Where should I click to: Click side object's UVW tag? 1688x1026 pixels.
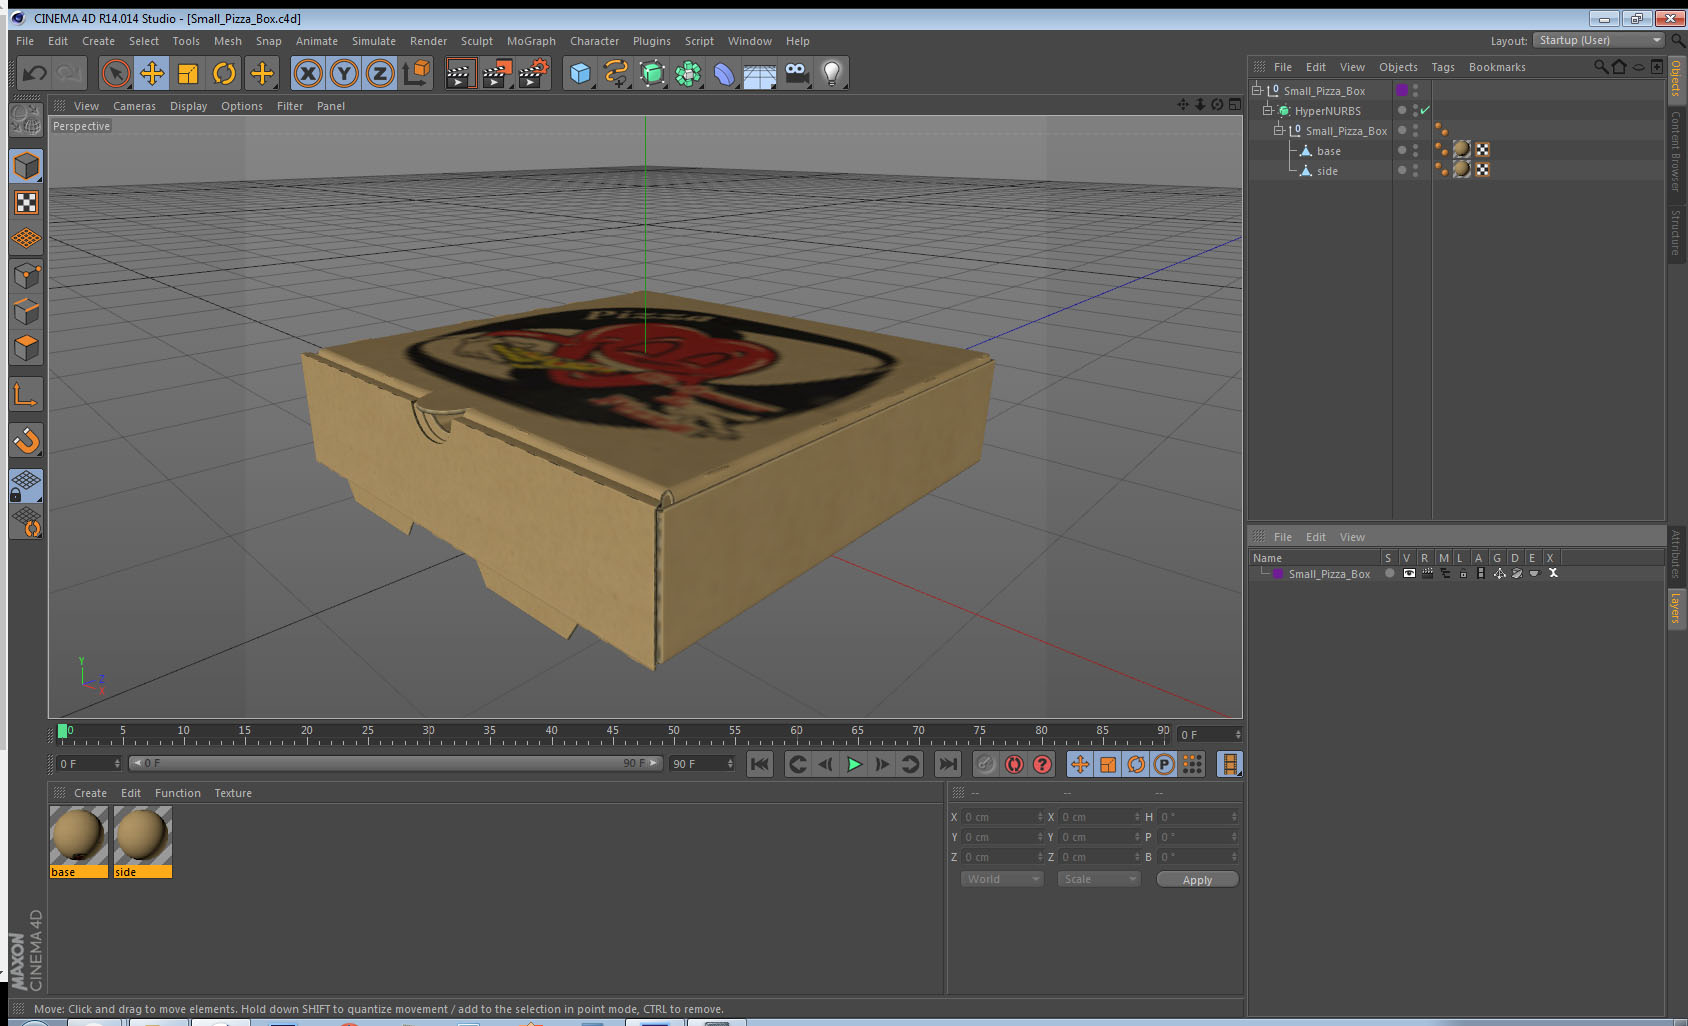point(1483,169)
